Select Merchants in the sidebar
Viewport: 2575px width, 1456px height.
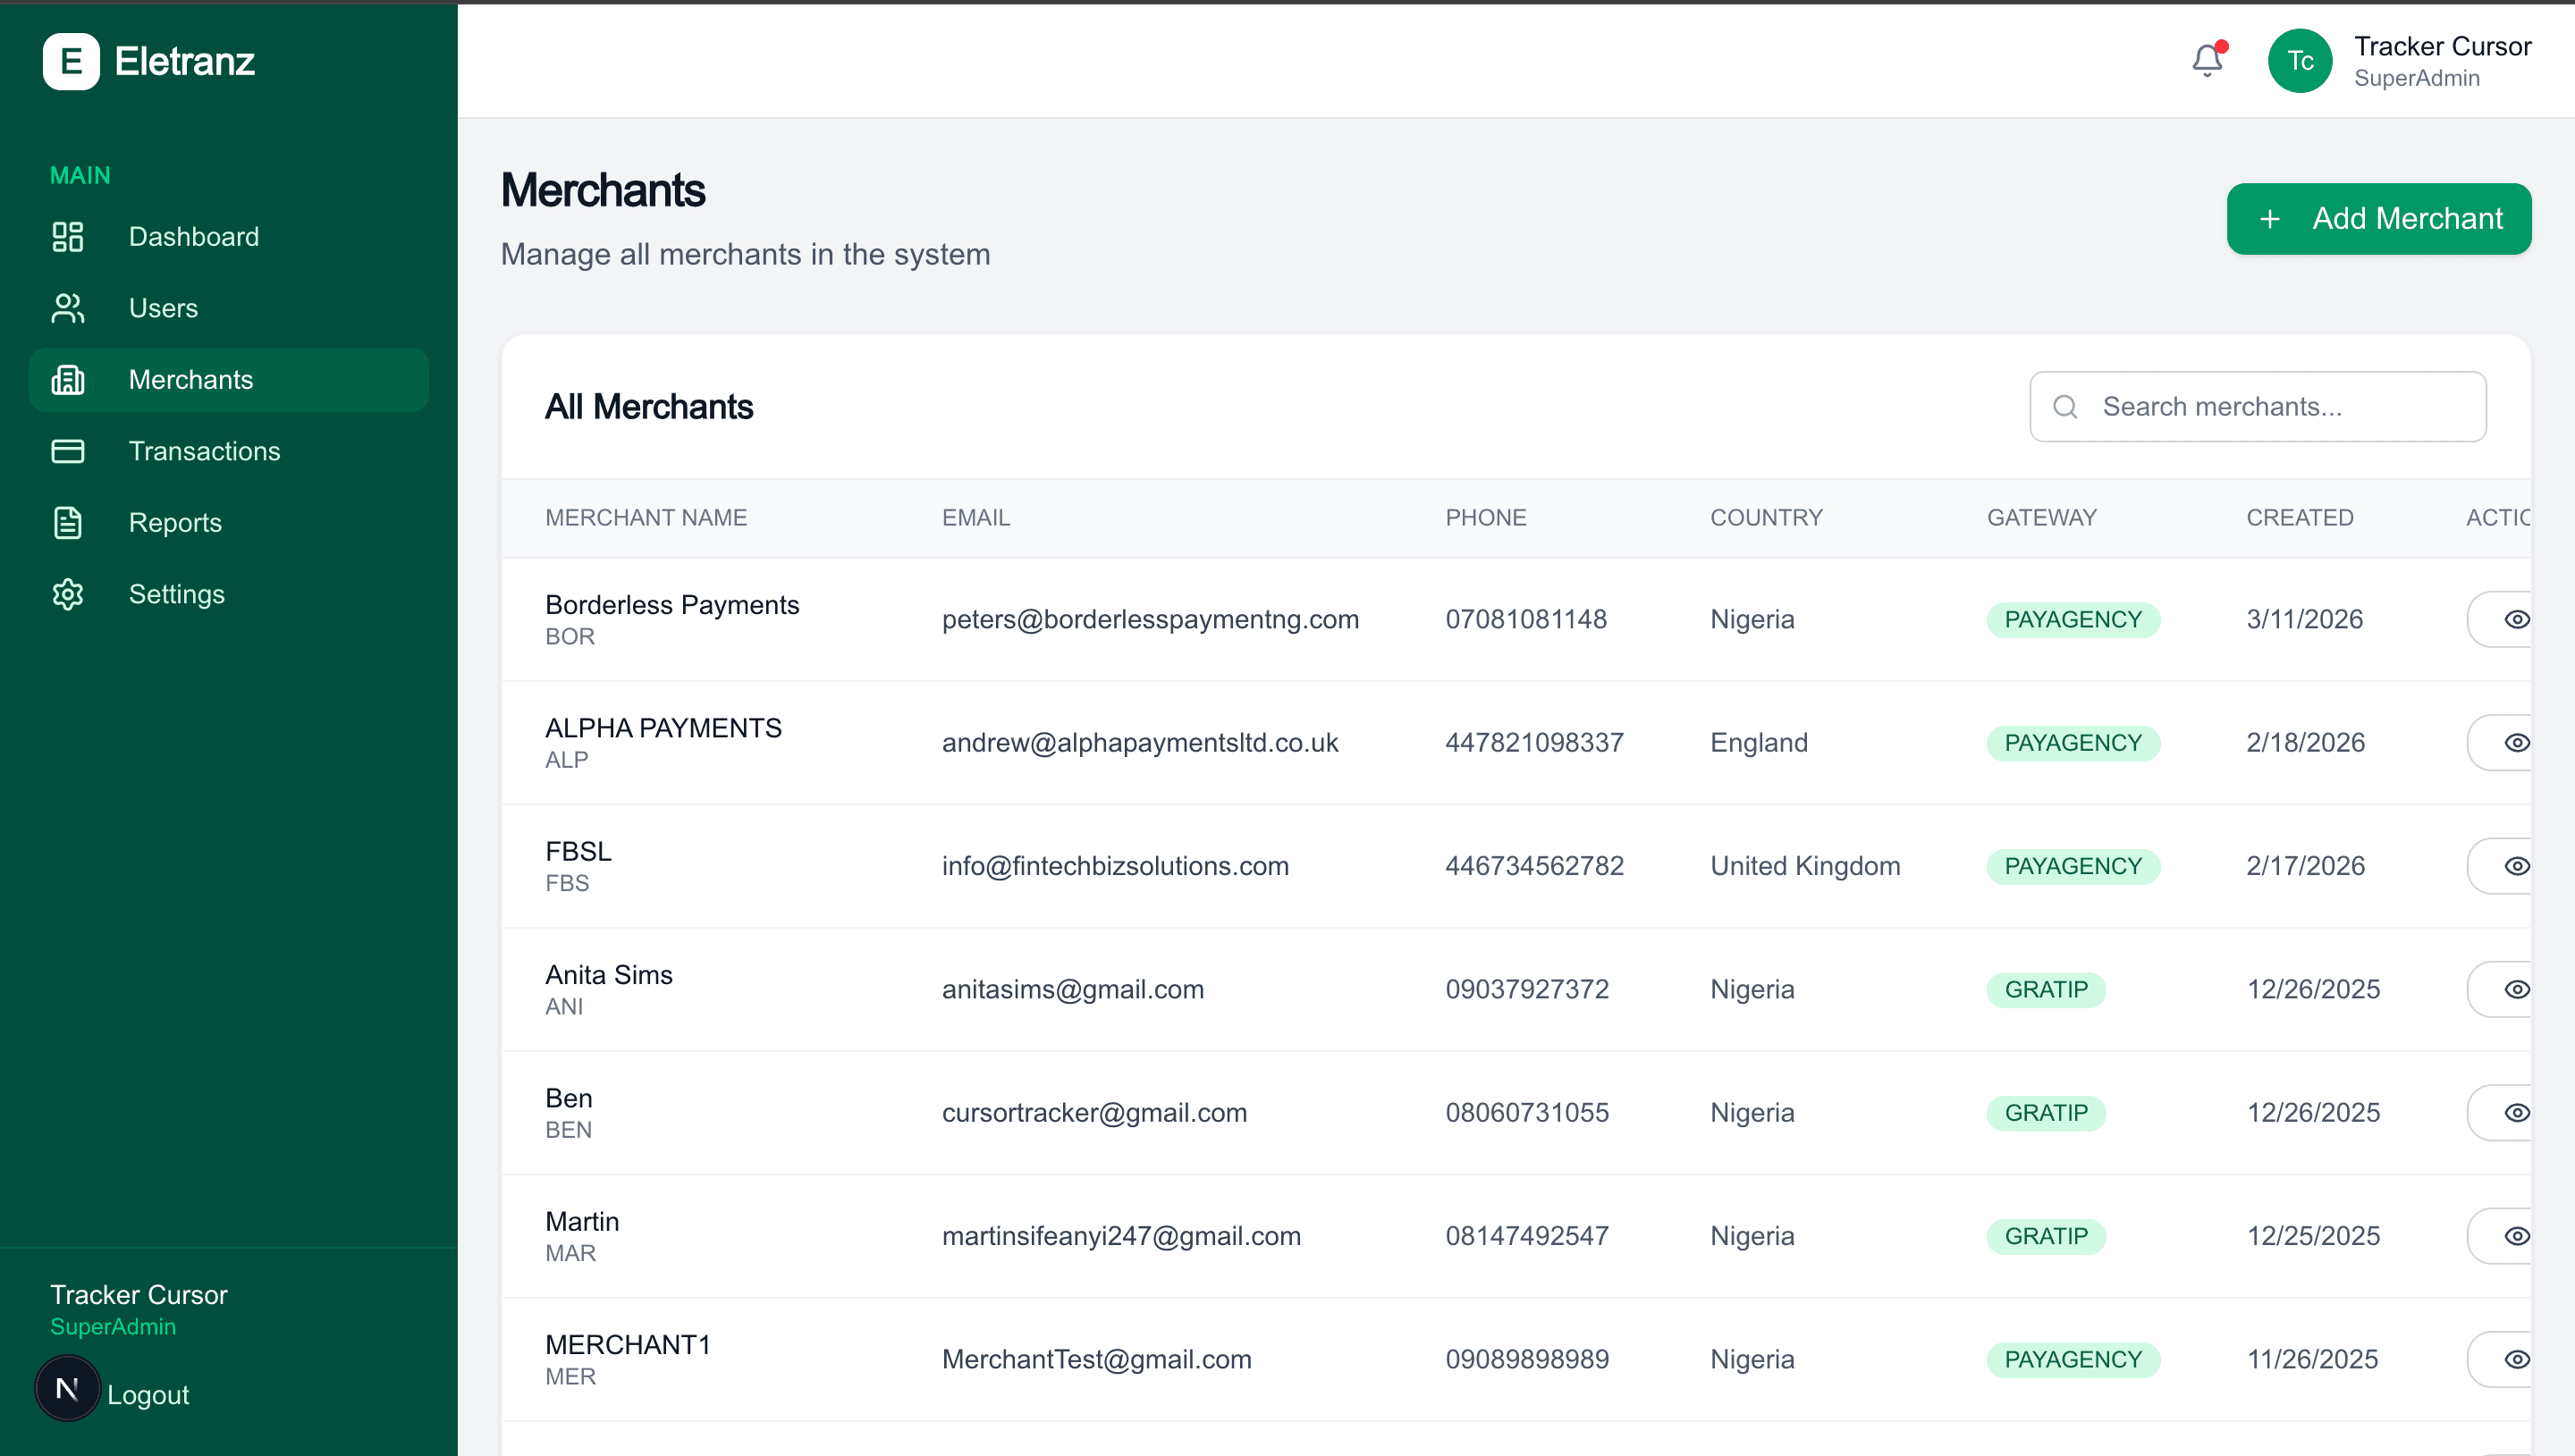(190, 380)
